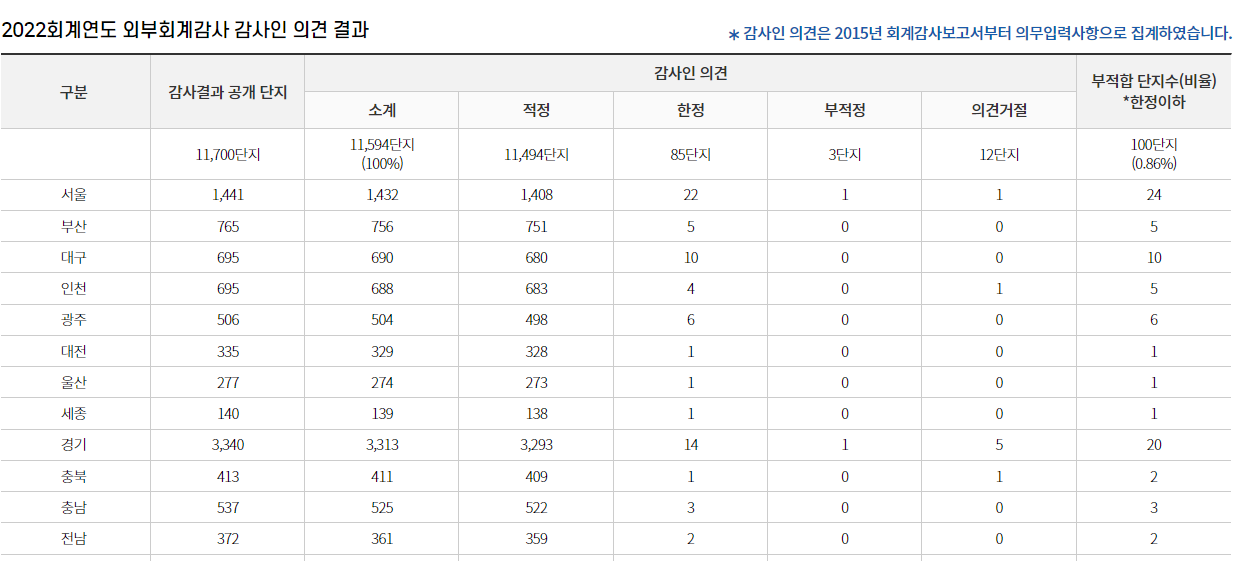Select the 대전 소계 value '329'
This screenshot has height=562, width=1258.
pyautogui.click(x=382, y=352)
